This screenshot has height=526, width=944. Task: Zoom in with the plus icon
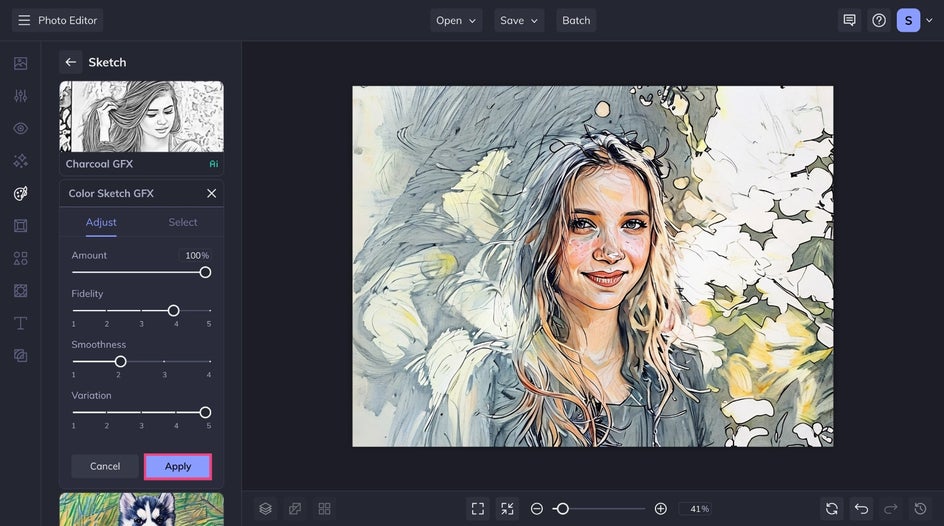pos(660,509)
